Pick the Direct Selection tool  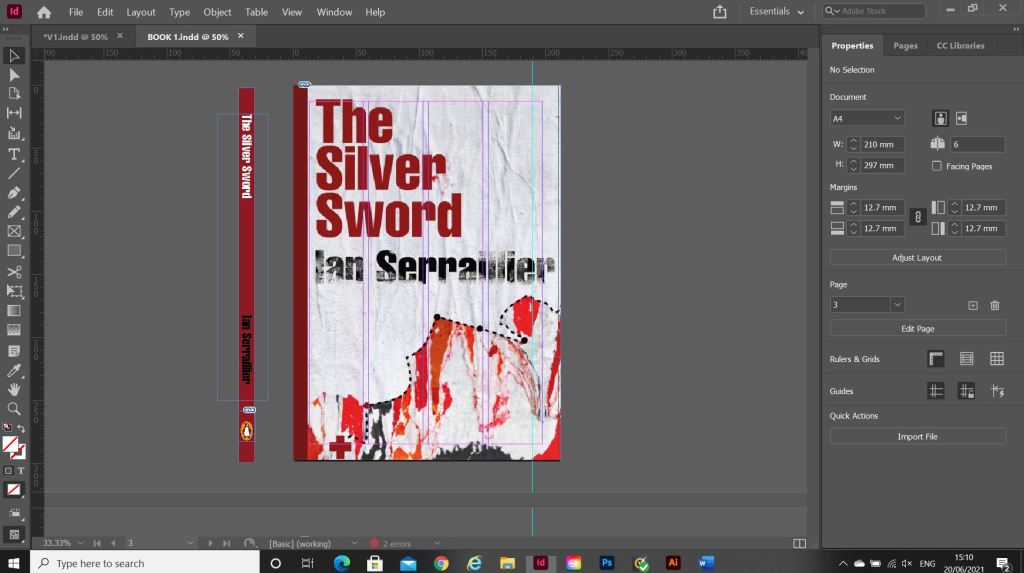point(14,75)
